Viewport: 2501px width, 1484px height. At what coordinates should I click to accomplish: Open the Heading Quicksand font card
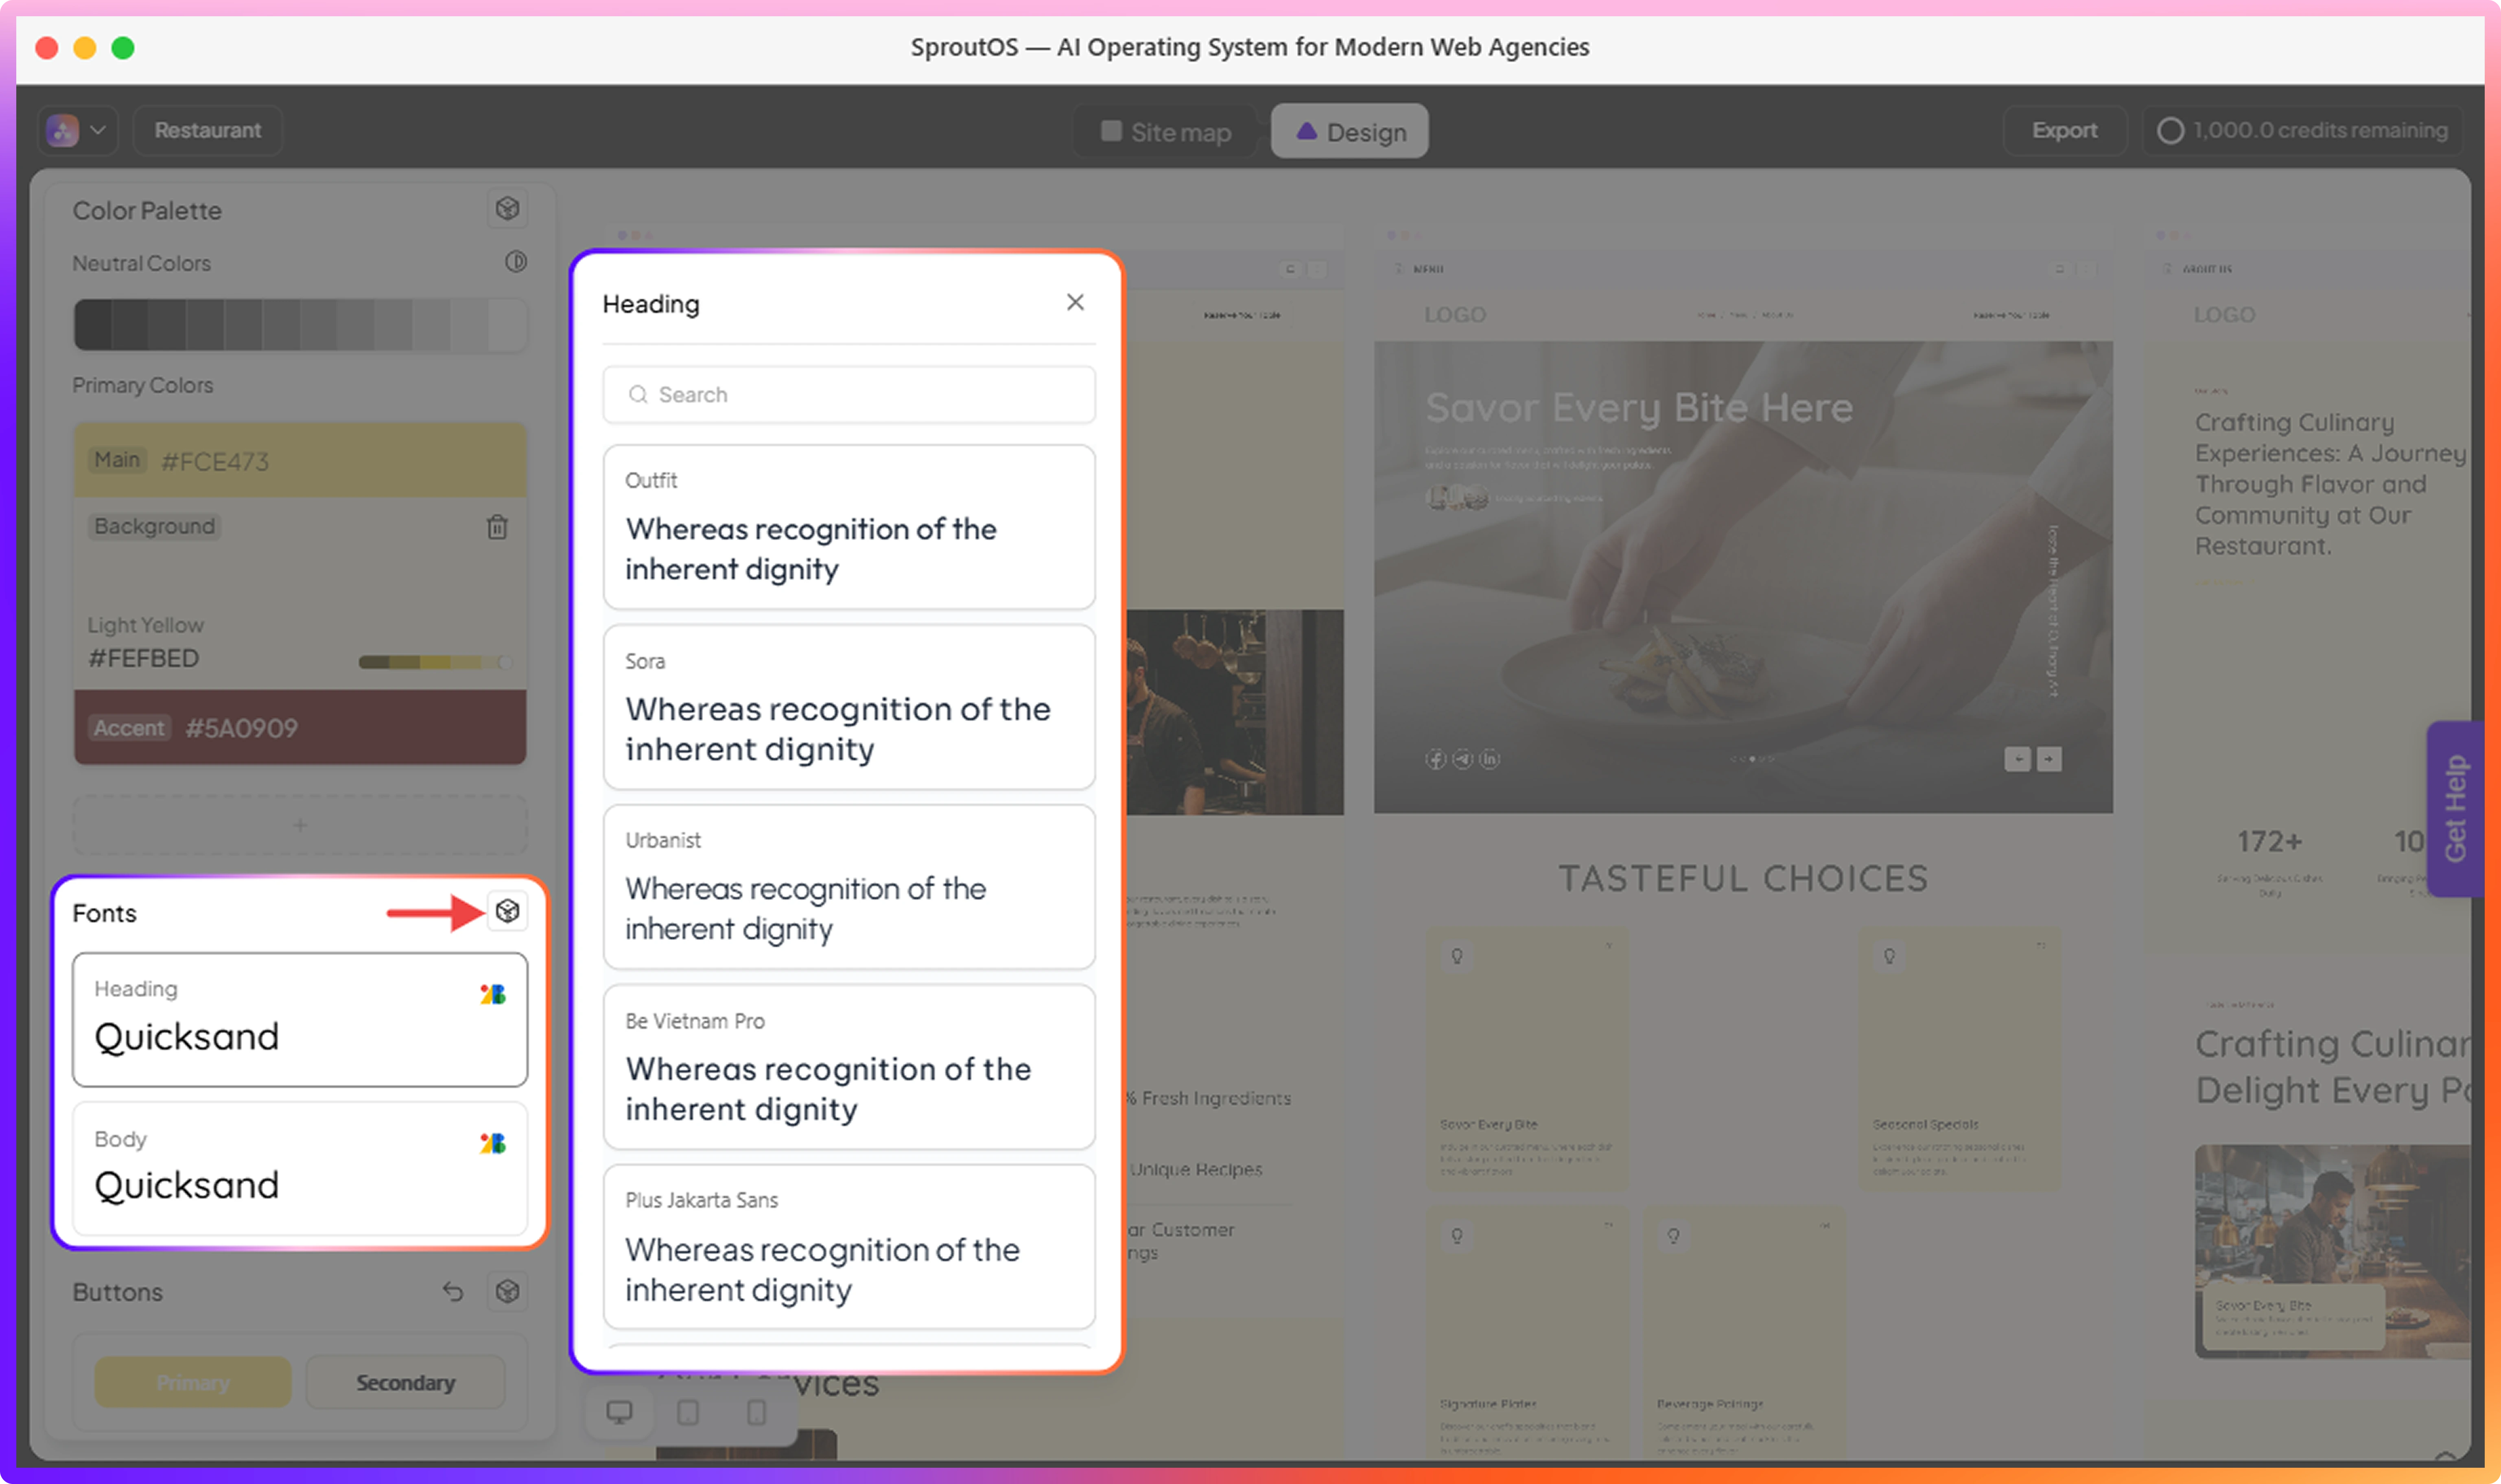tap(300, 1019)
